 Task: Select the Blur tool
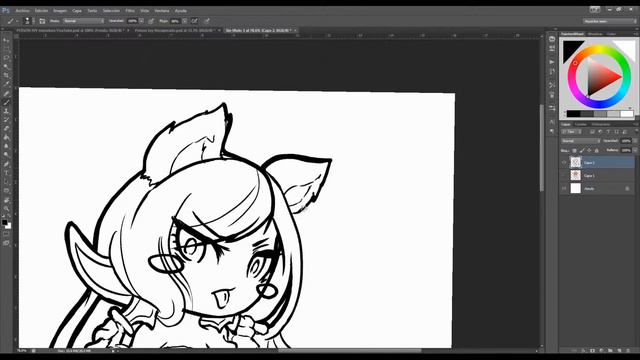point(6,146)
